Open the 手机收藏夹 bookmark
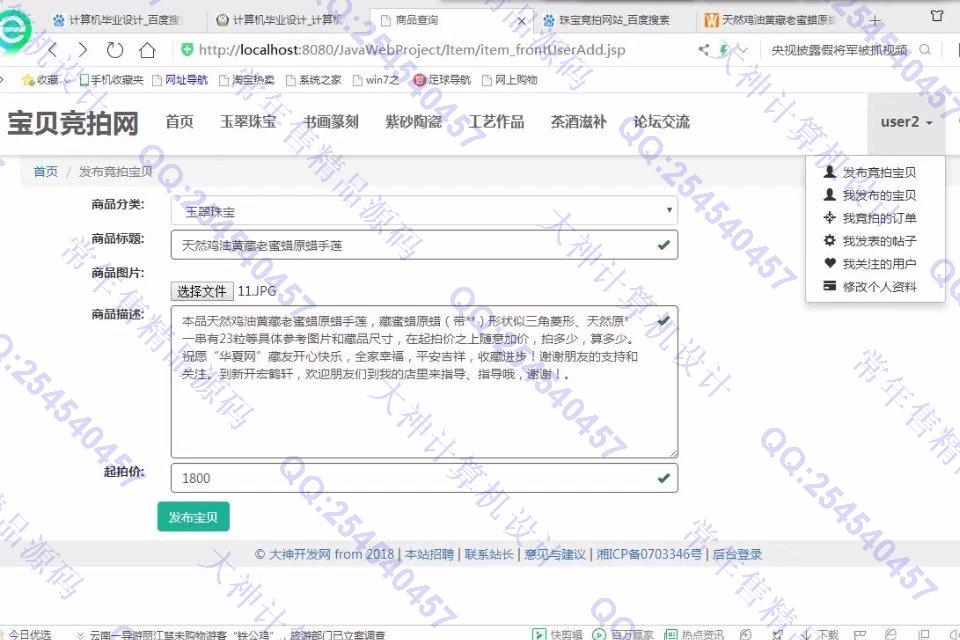 click(111, 80)
